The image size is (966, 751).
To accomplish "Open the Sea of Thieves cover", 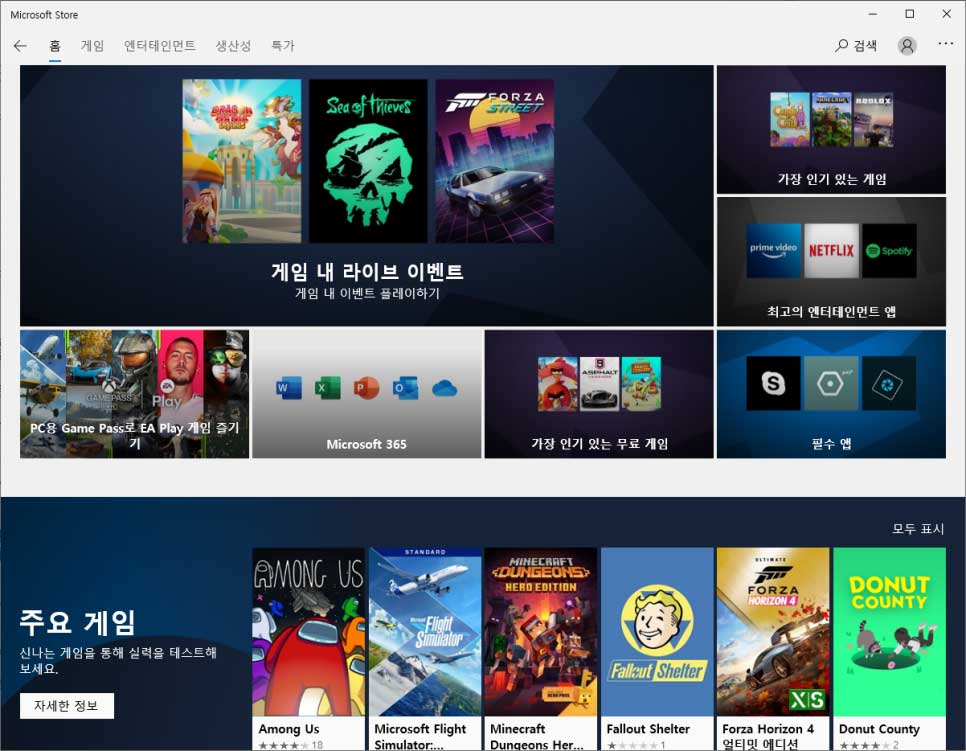I will point(368,161).
